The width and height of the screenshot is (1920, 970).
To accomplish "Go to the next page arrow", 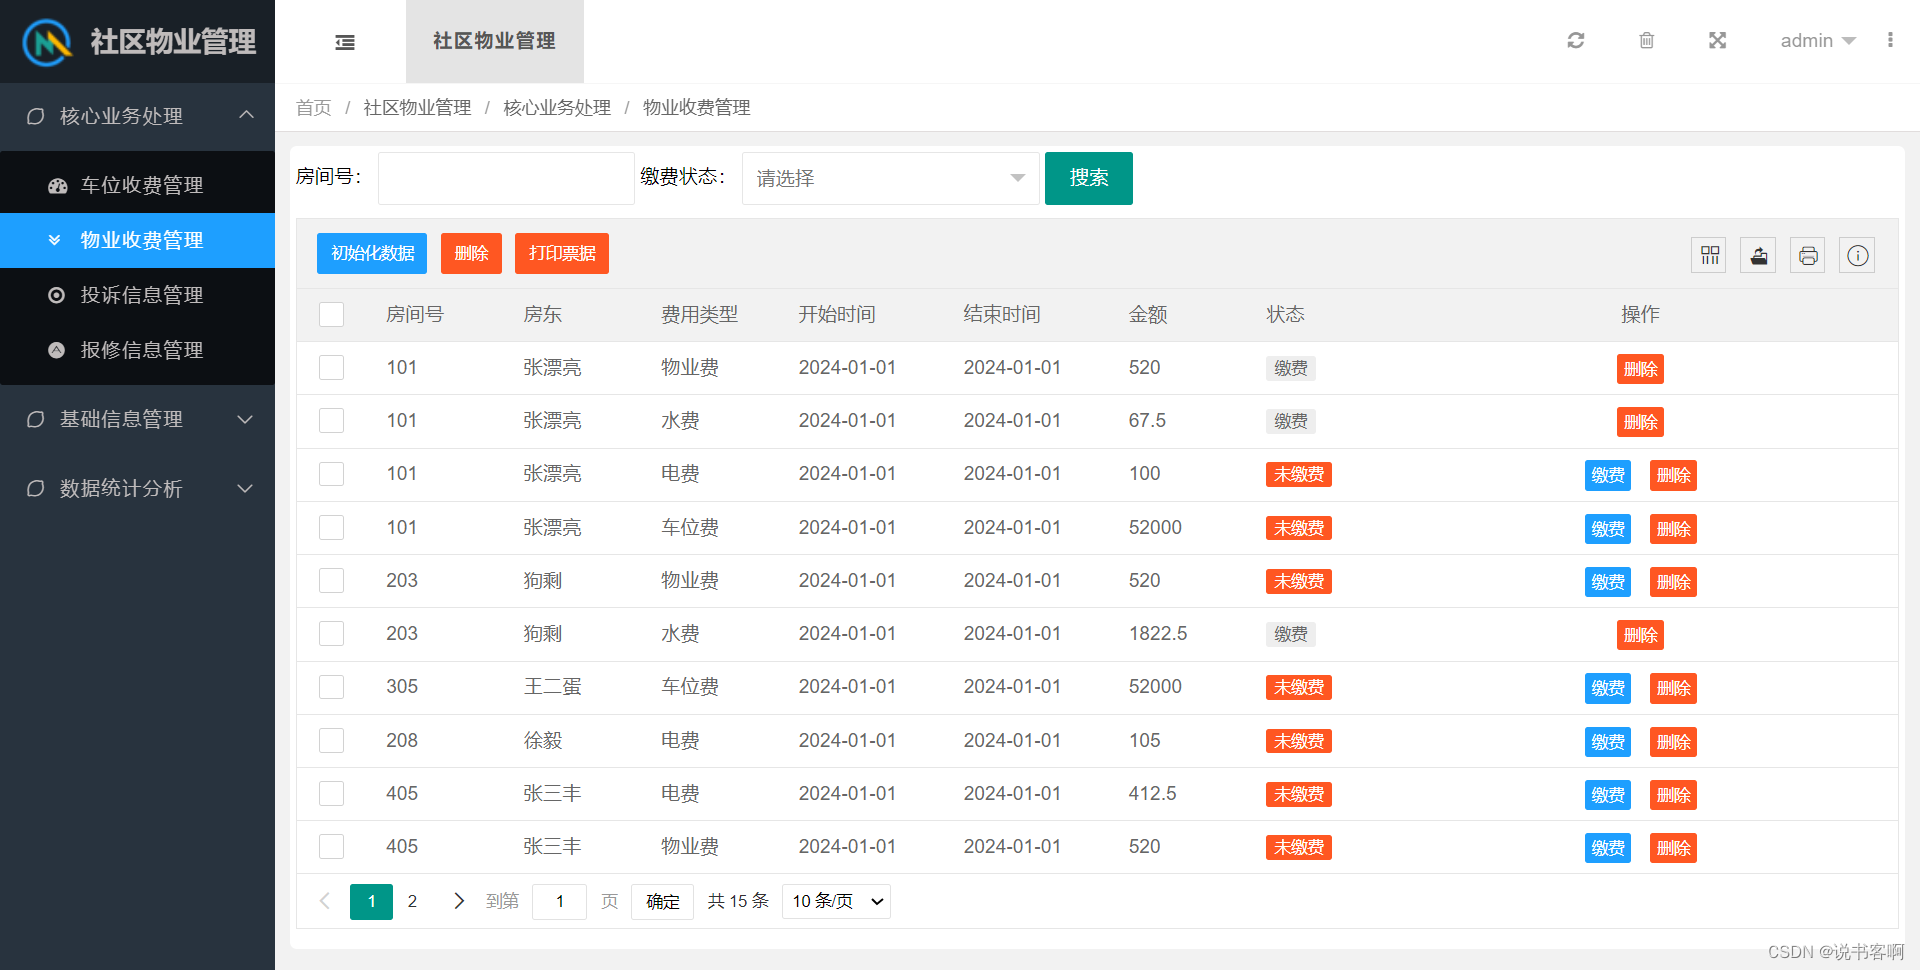I will 459,901.
